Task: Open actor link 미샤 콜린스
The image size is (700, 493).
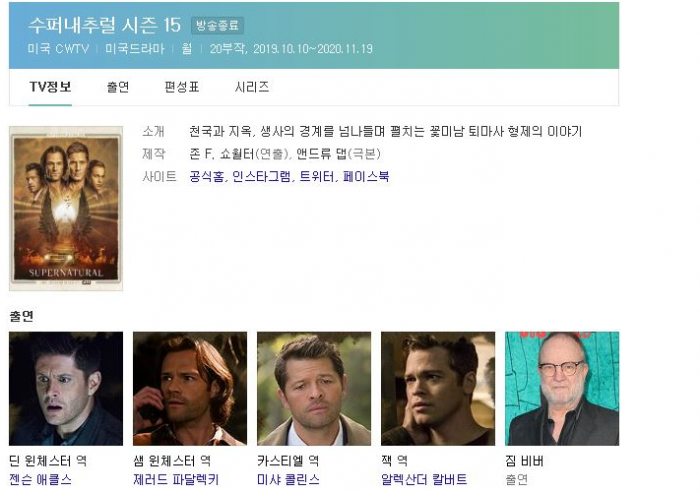Action: [288, 480]
